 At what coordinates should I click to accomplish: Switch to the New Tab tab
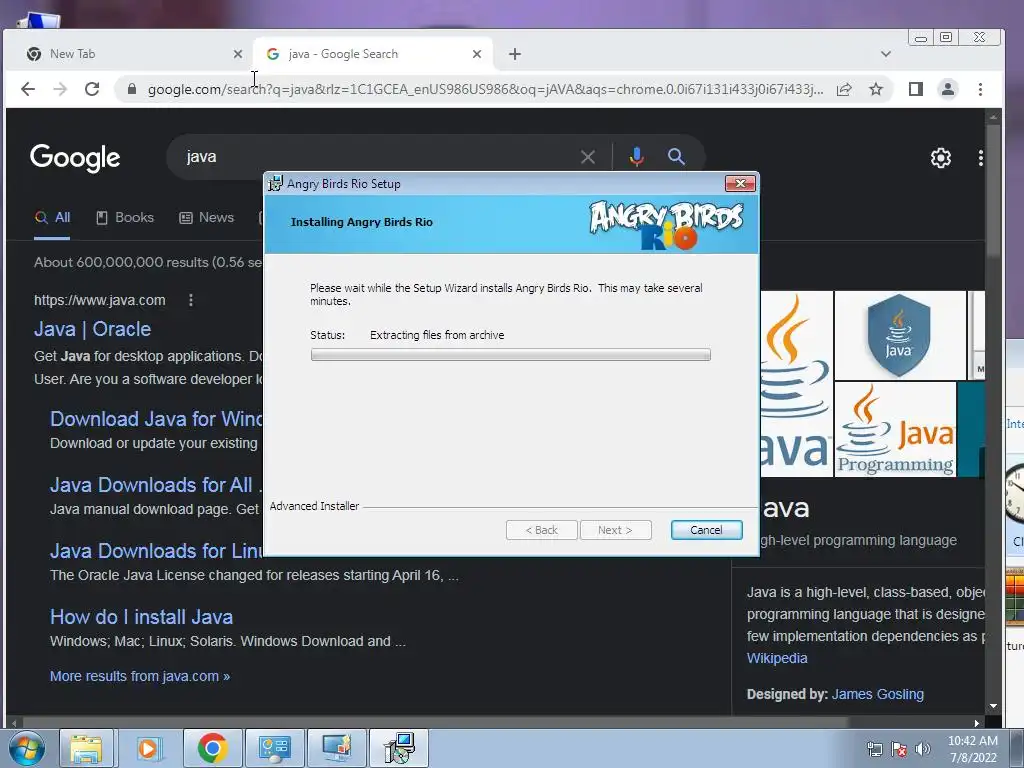pyautogui.click(x=129, y=54)
